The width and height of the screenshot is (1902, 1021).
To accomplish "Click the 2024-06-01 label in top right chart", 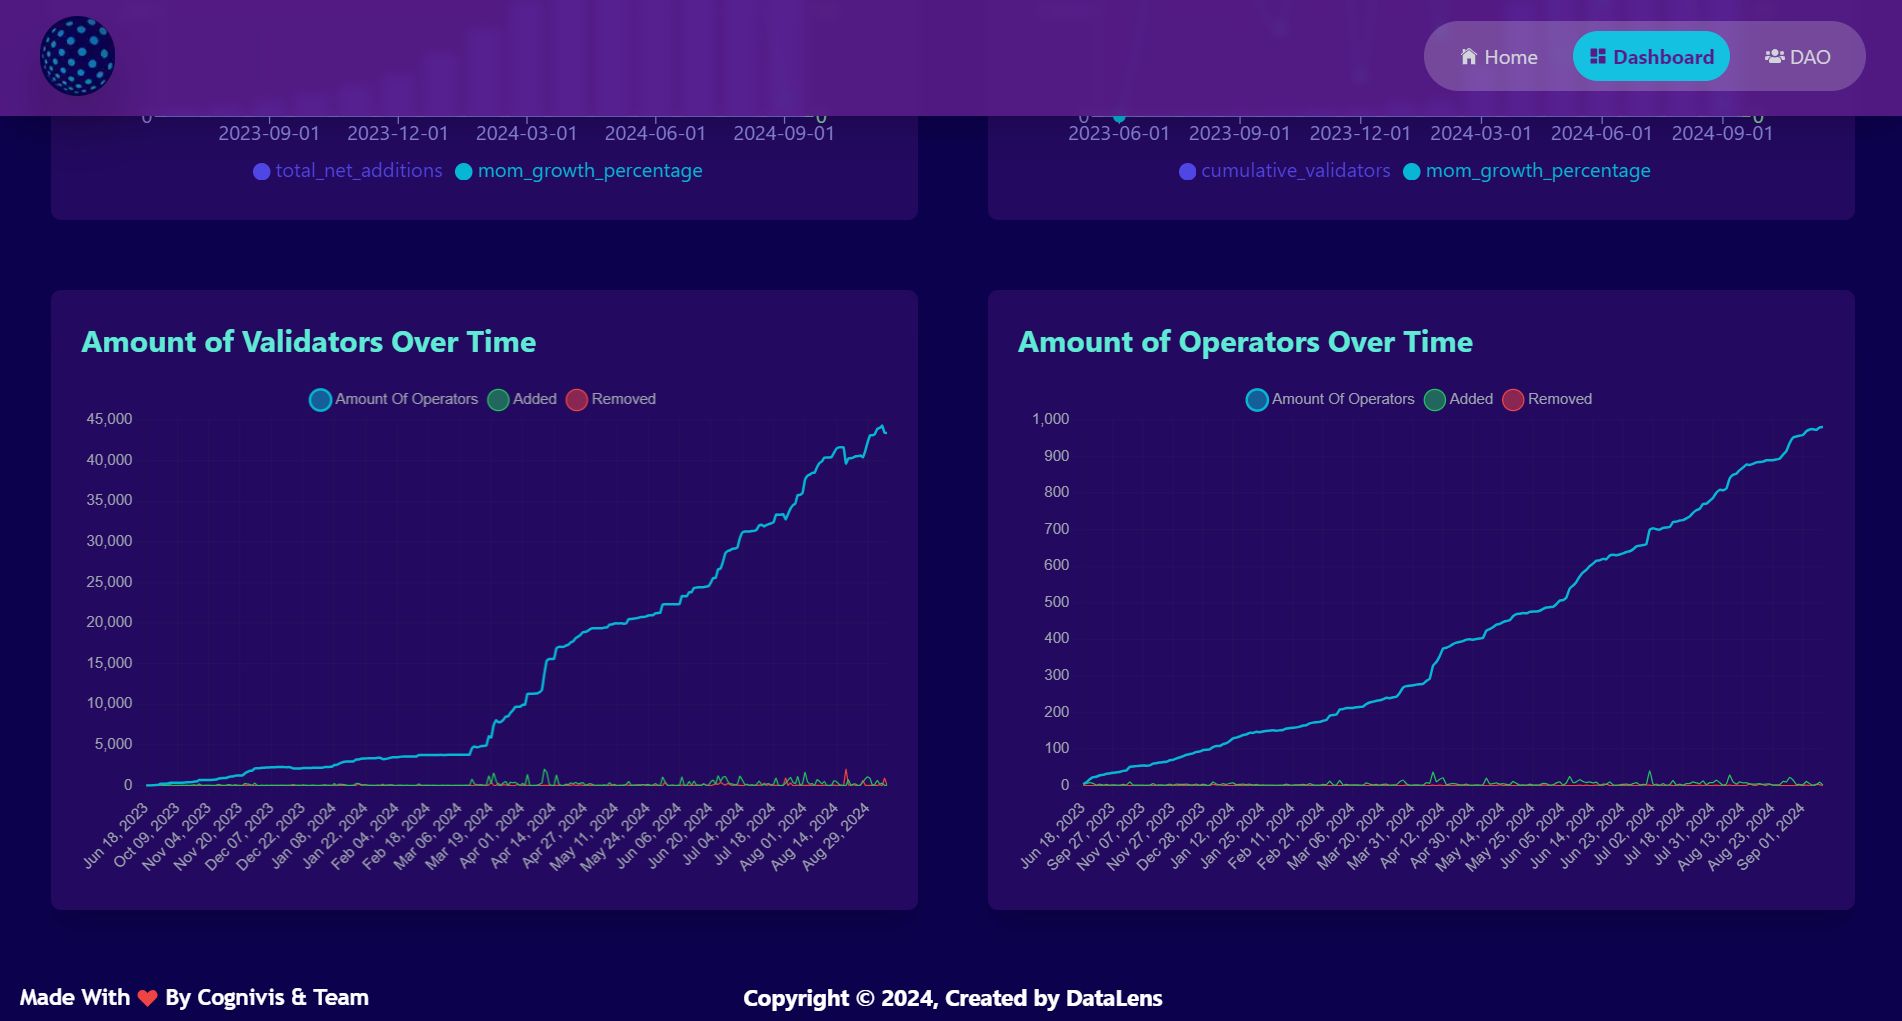I will point(1601,133).
